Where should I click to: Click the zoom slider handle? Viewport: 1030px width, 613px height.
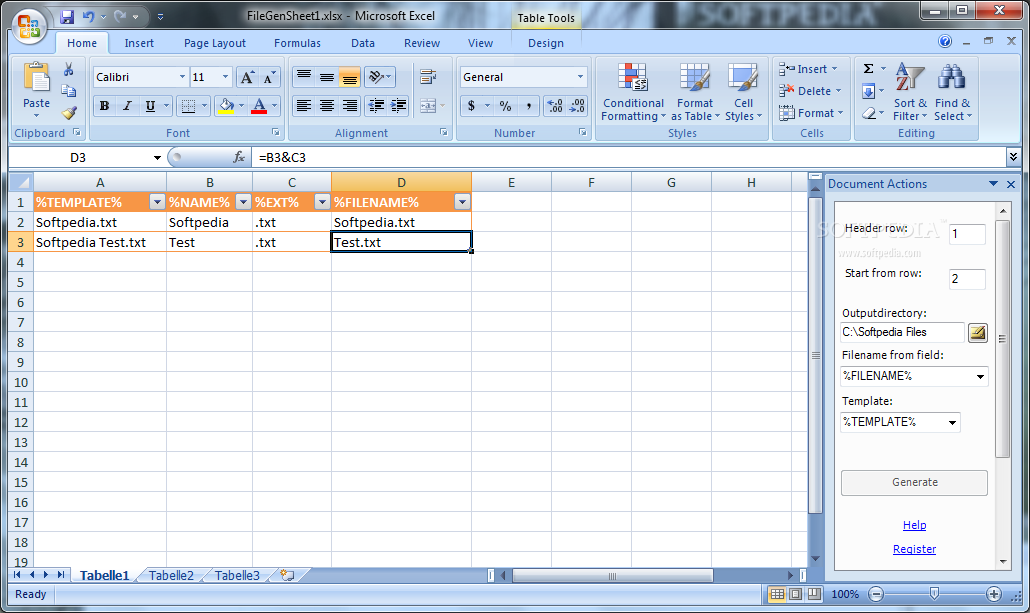point(934,594)
